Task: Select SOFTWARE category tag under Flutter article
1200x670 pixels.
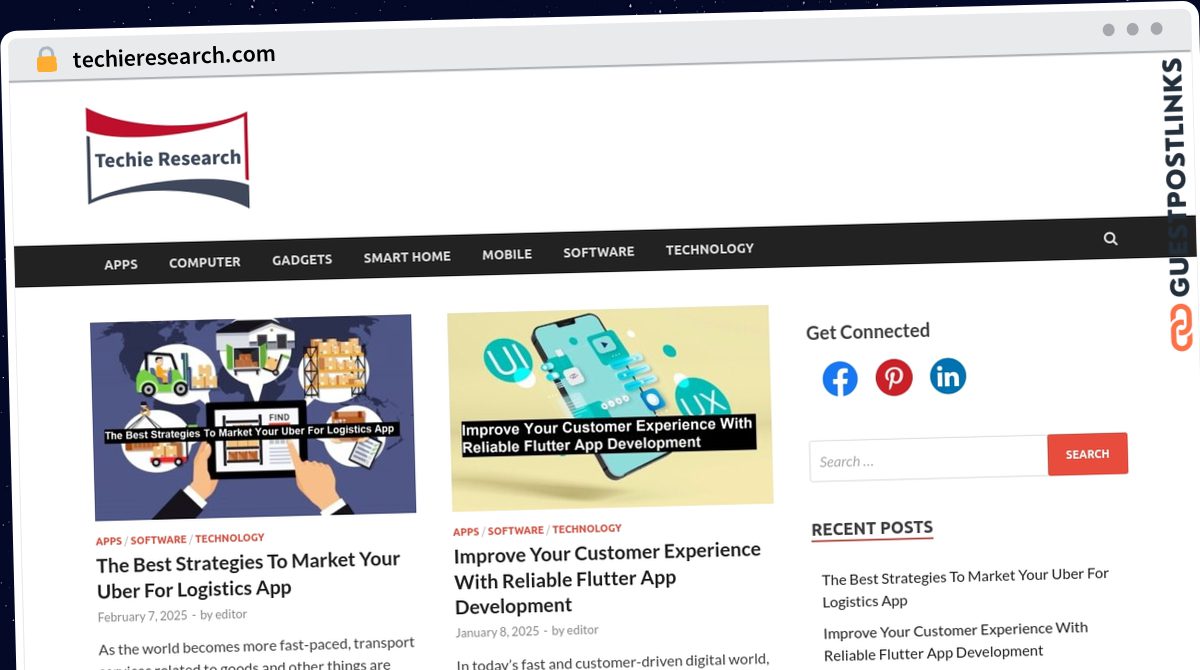Action: point(516,530)
